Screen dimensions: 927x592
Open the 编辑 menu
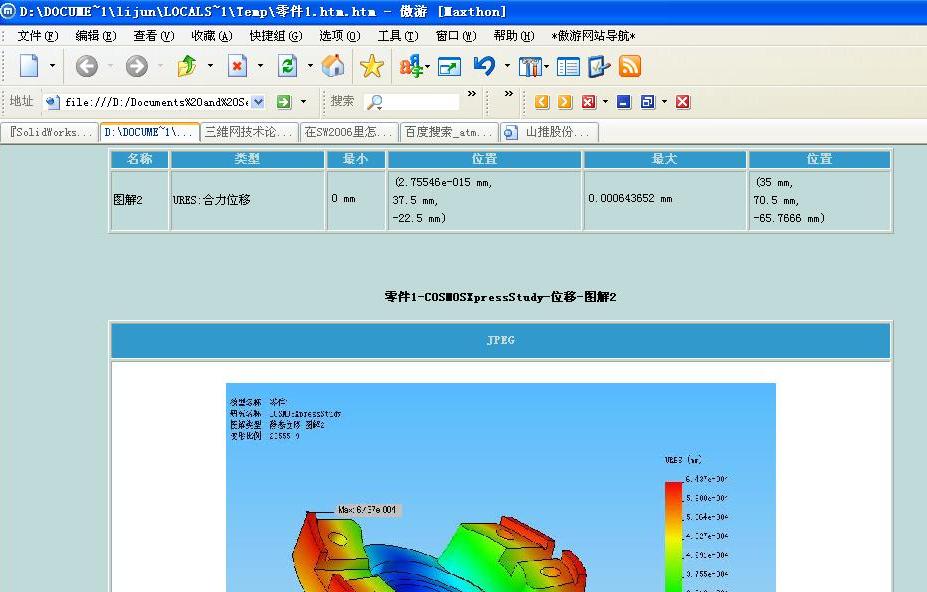pyautogui.click(x=96, y=36)
